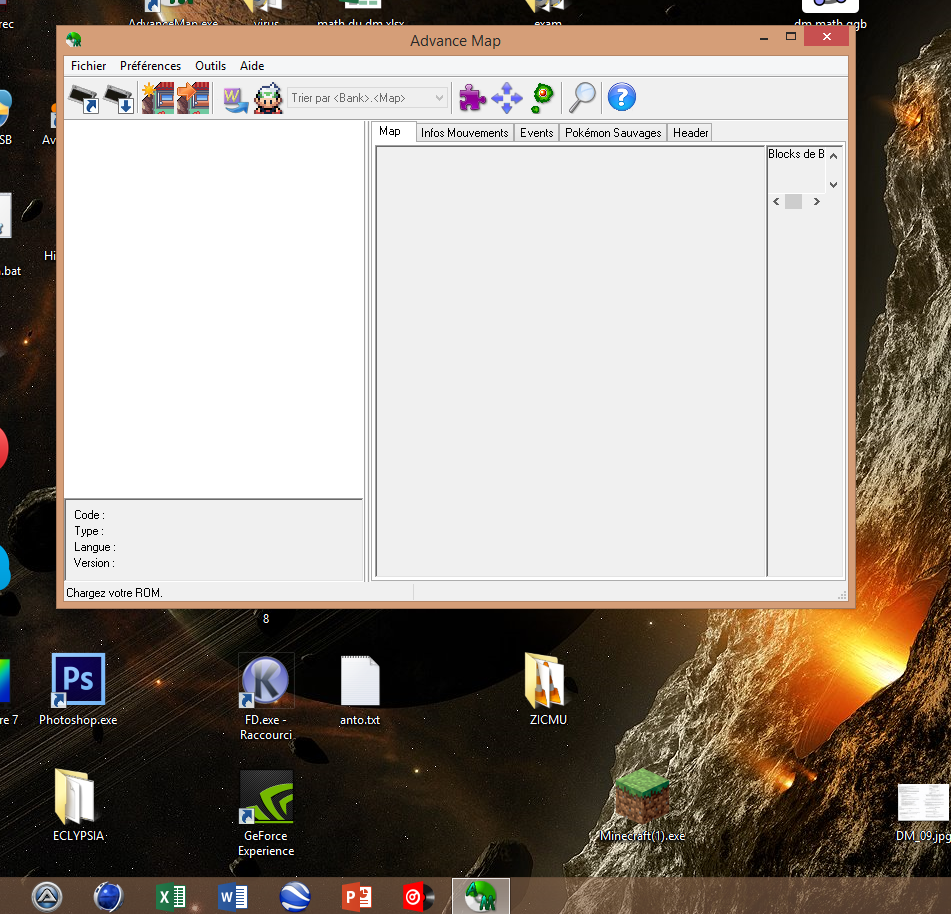
Task: Click the new map building icon
Action: [x=158, y=98]
